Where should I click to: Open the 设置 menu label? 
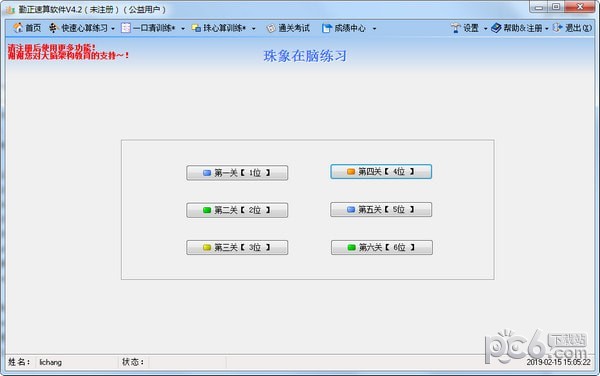click(x=471, y=28)
